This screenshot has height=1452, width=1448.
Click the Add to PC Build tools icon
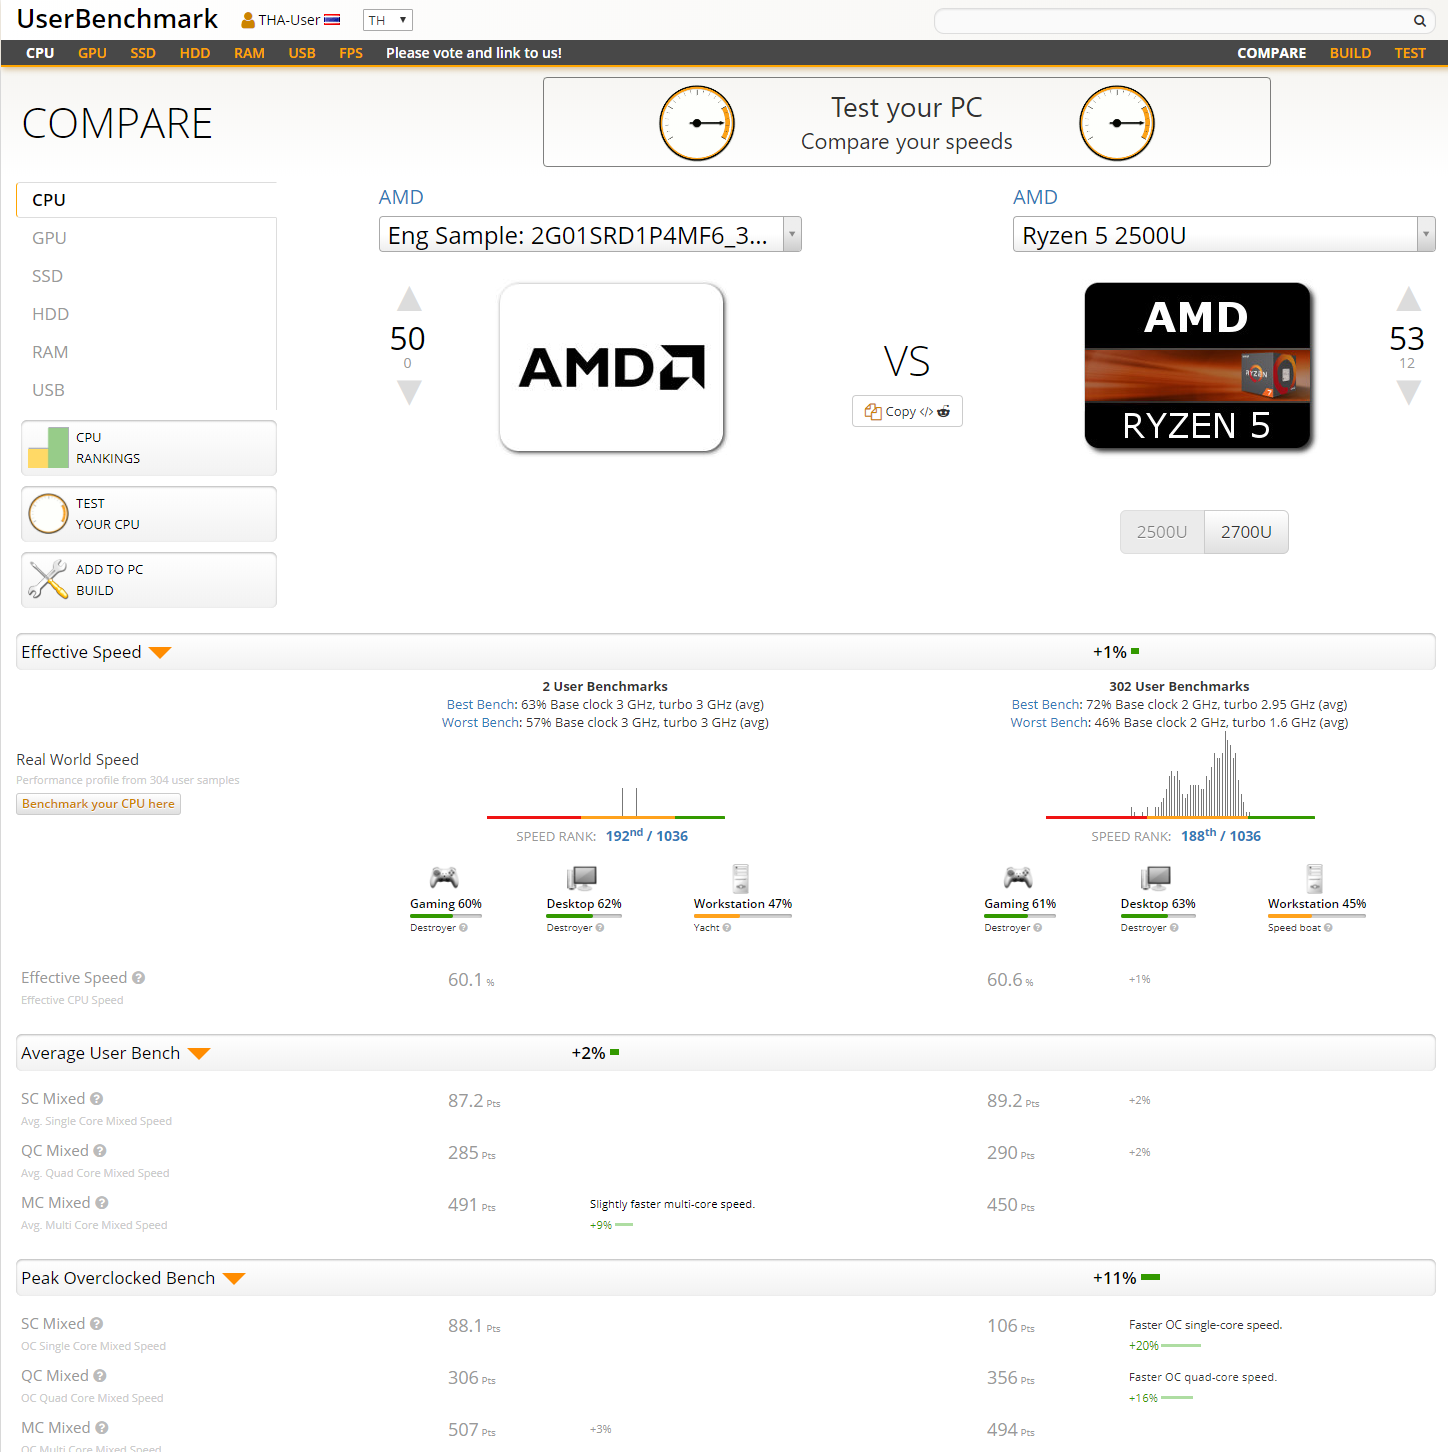[48, 580]
